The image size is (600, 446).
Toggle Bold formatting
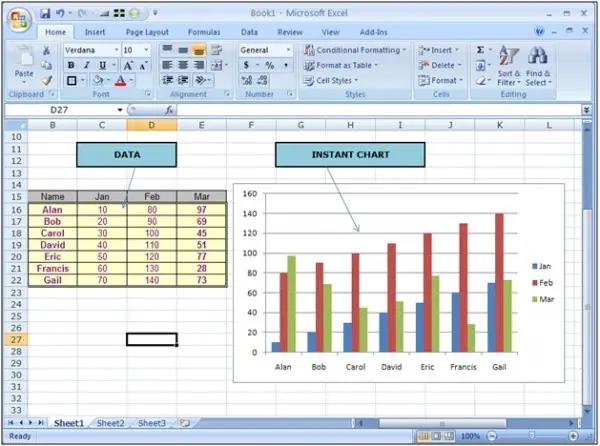tap(71, 65)
